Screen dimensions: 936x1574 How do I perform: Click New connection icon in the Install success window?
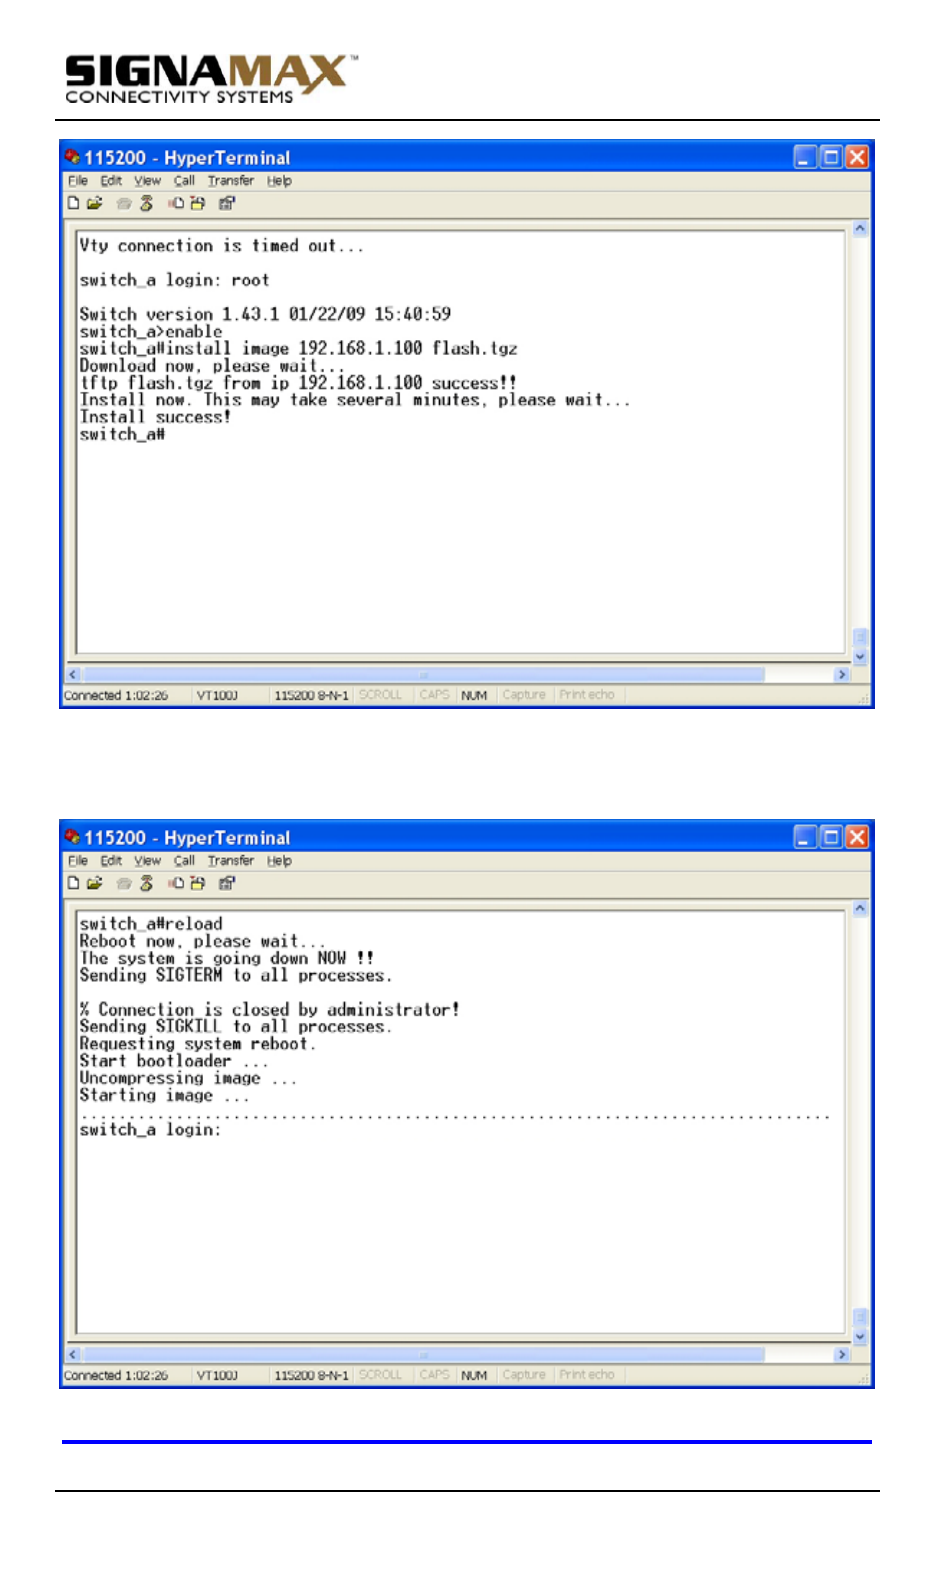coord(74,203)
